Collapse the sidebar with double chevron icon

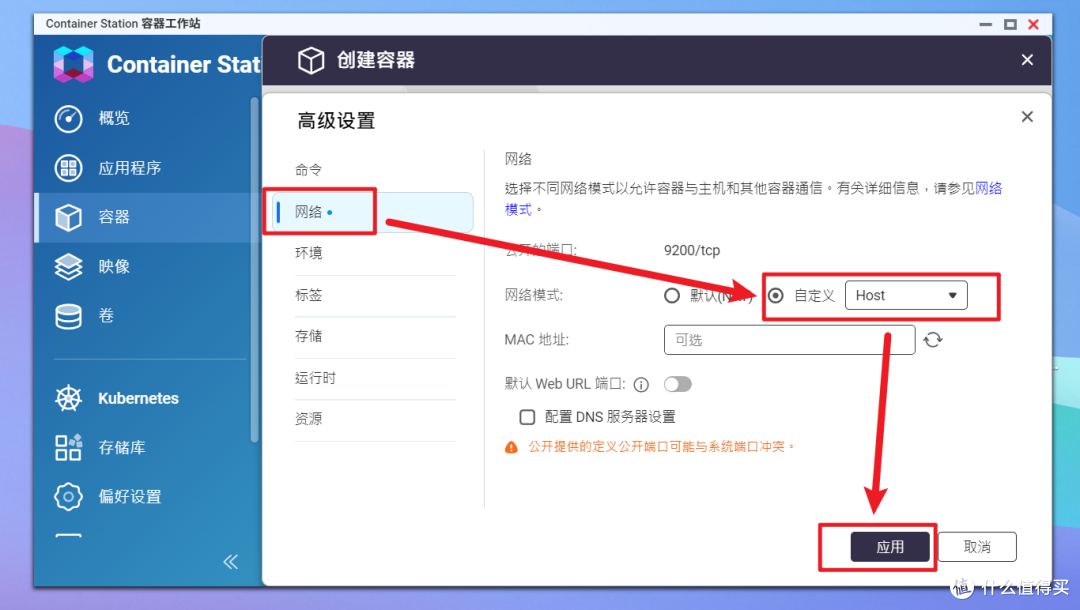pyautogui.click(x=231, y=562)
